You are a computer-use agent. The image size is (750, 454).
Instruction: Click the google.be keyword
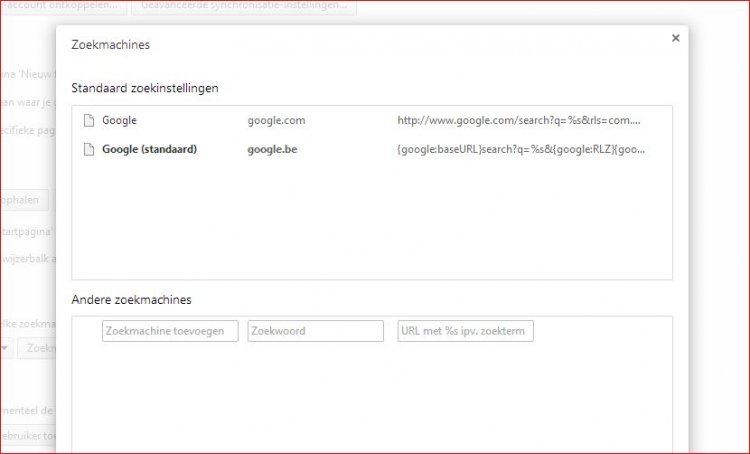(x=272, y=149)
